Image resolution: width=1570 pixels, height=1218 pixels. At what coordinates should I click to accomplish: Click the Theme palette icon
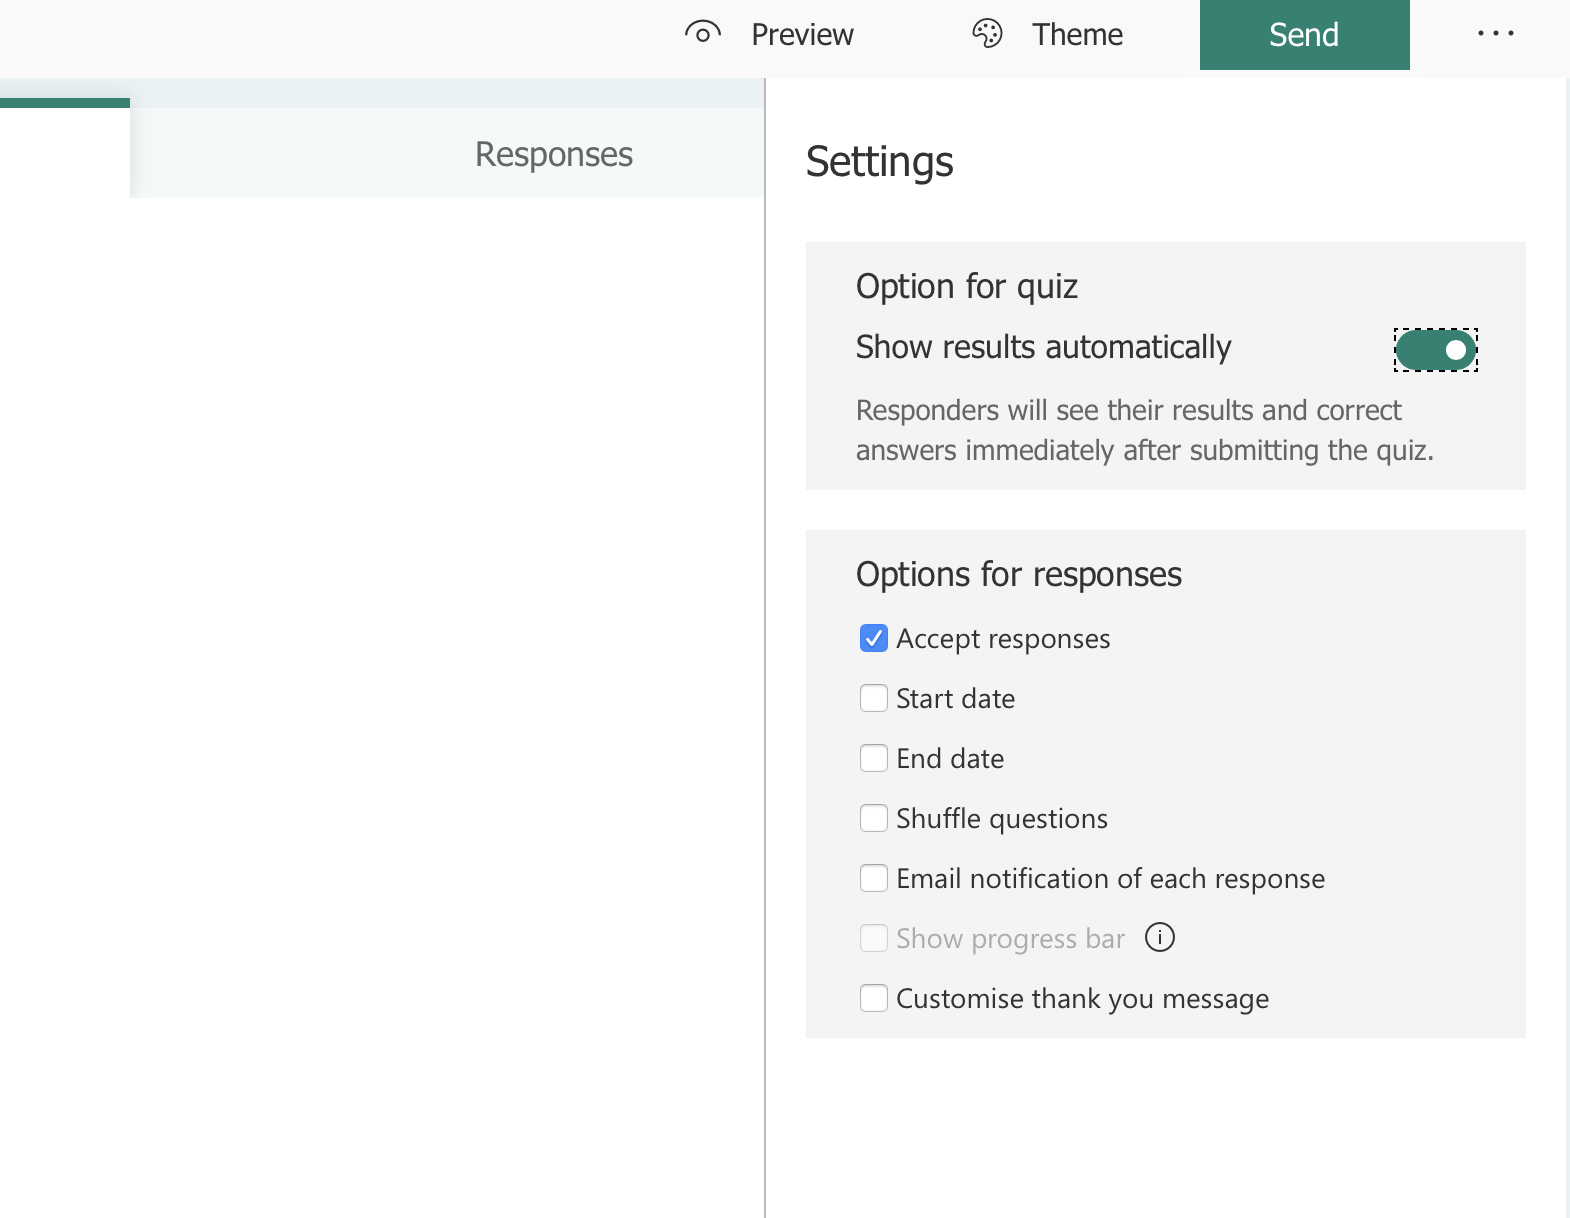tap(987, 34)
